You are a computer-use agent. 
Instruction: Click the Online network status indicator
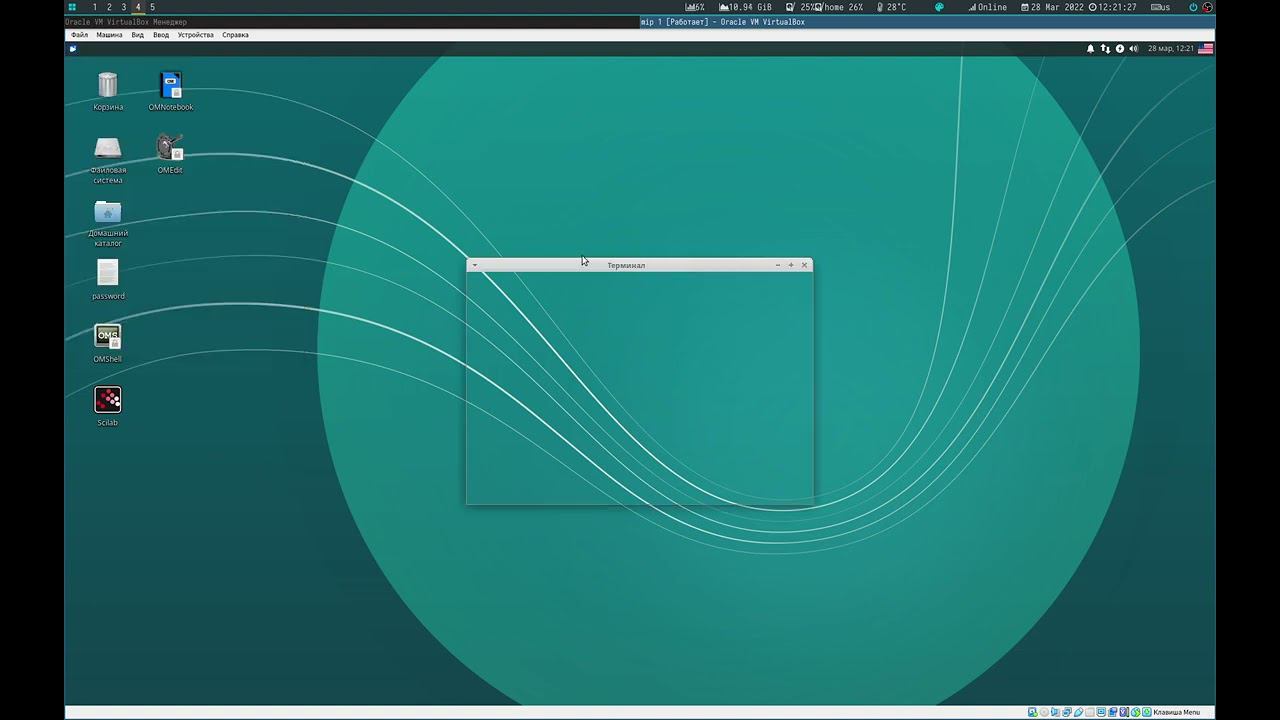point(987,7)
